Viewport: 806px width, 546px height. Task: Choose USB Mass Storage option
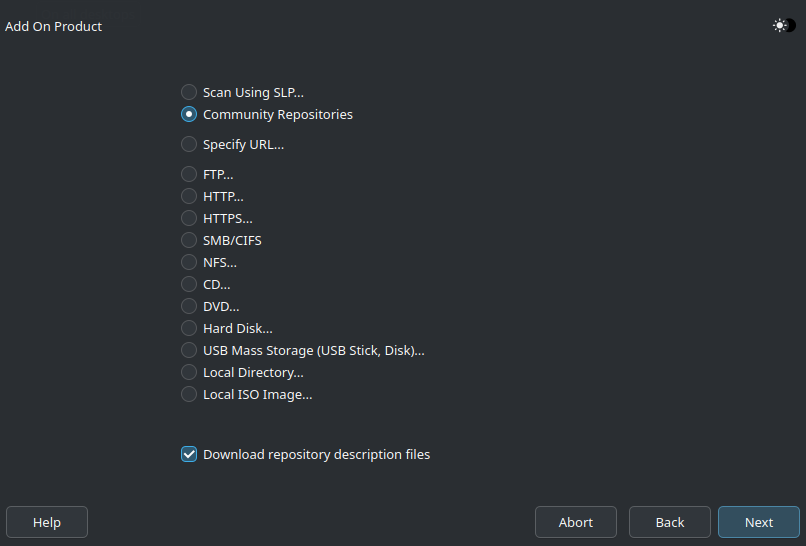pos(189,350)
